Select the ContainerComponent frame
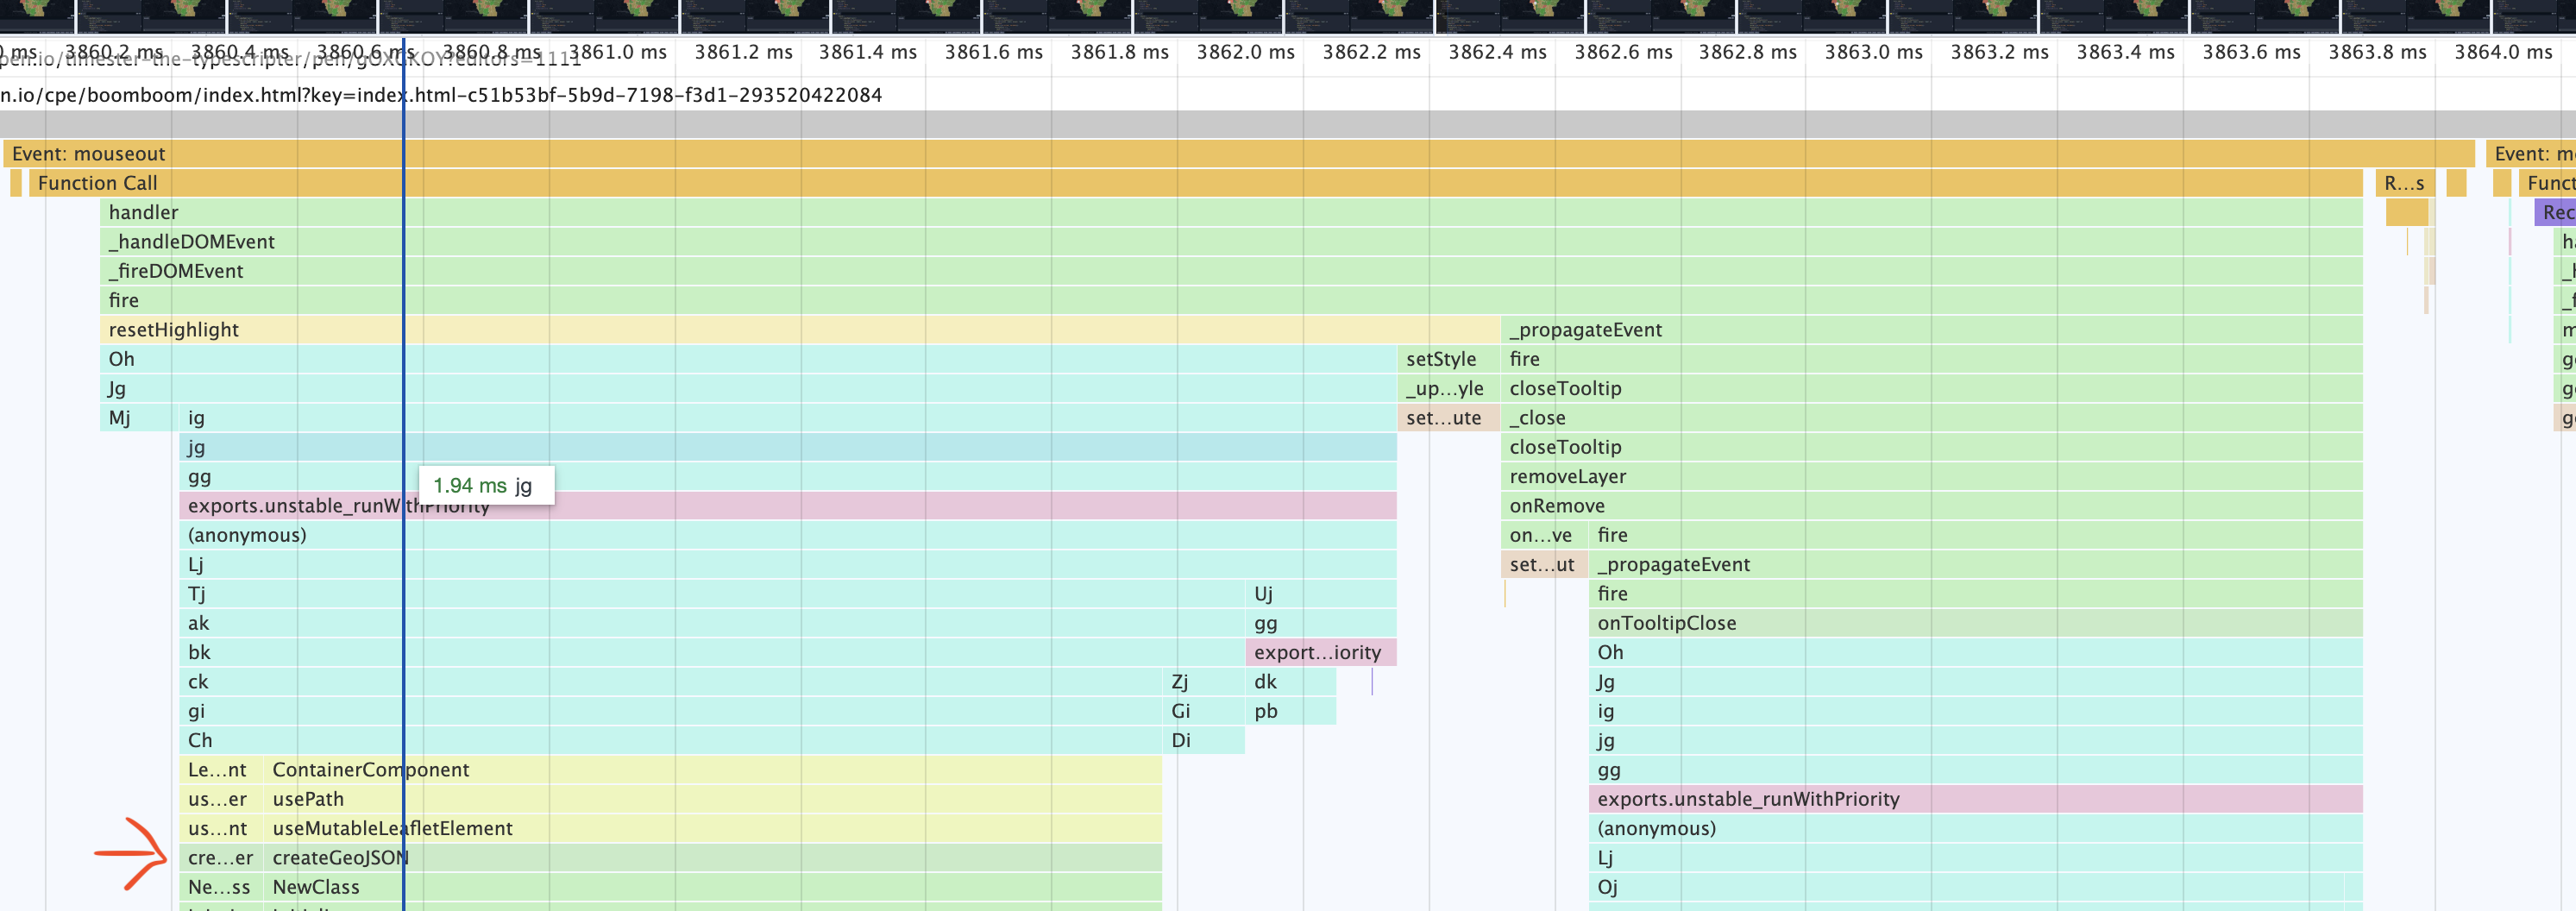The width and height of the screenshot is (2576, 911). tap(712, 770)
